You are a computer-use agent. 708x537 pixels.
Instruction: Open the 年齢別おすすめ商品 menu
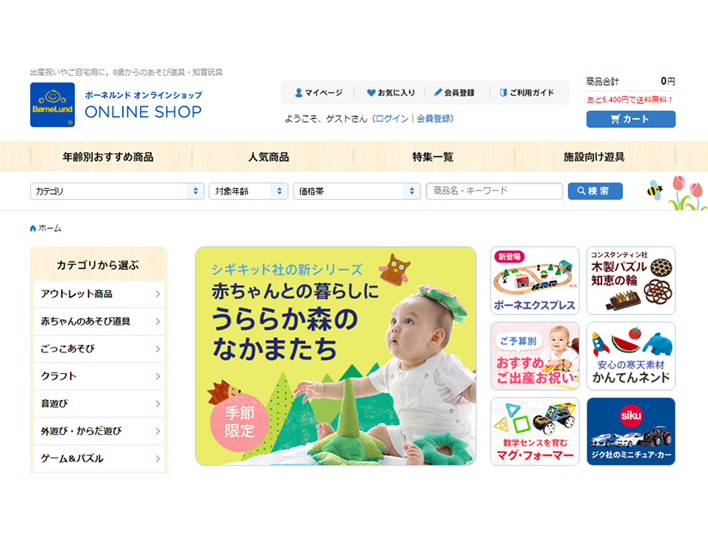click(108, 157)
